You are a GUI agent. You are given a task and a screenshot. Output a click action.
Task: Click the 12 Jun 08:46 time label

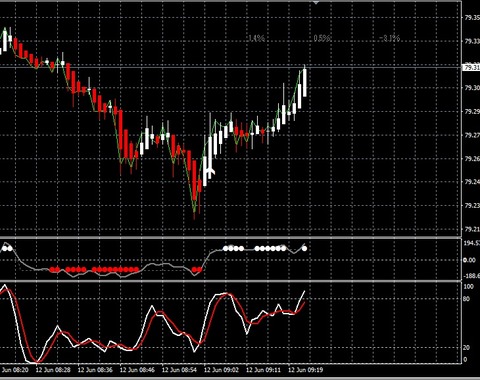137,370
